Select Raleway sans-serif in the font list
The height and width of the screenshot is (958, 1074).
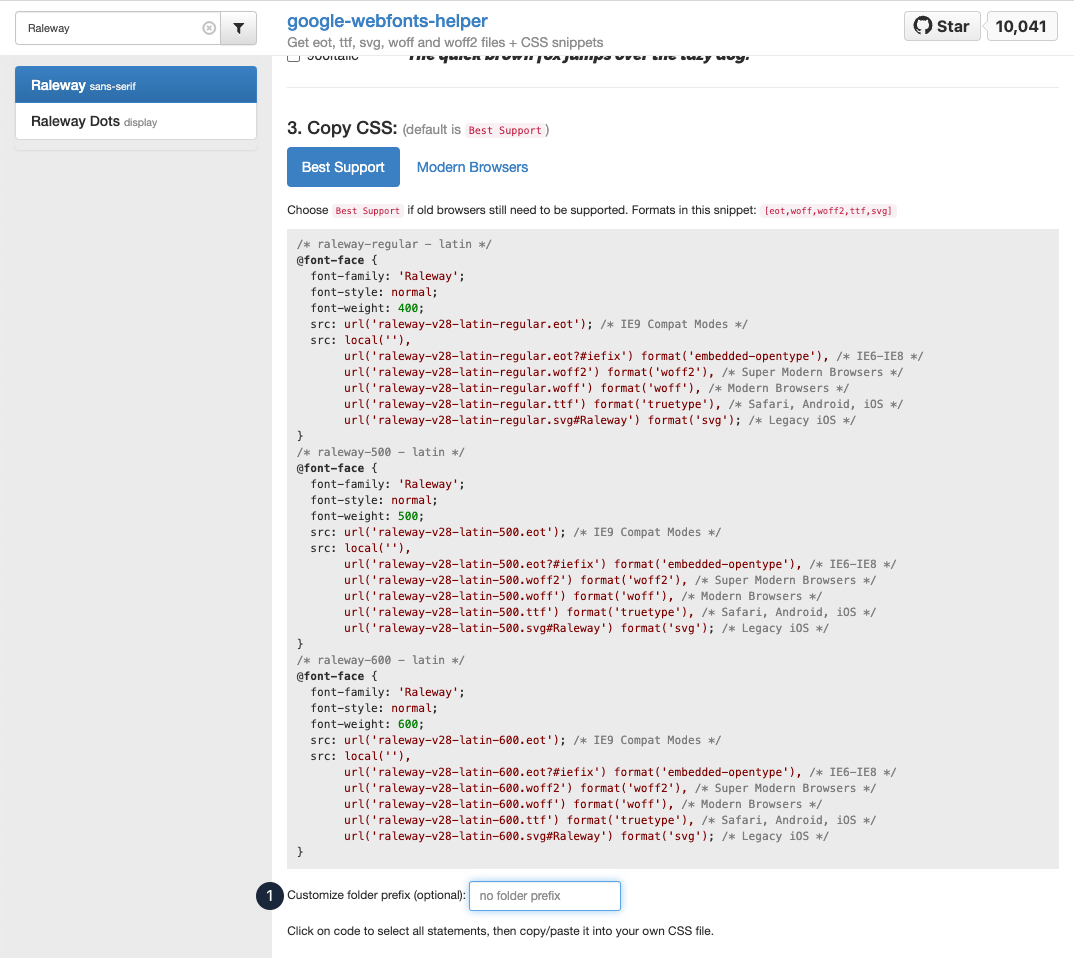pos(136,85)
